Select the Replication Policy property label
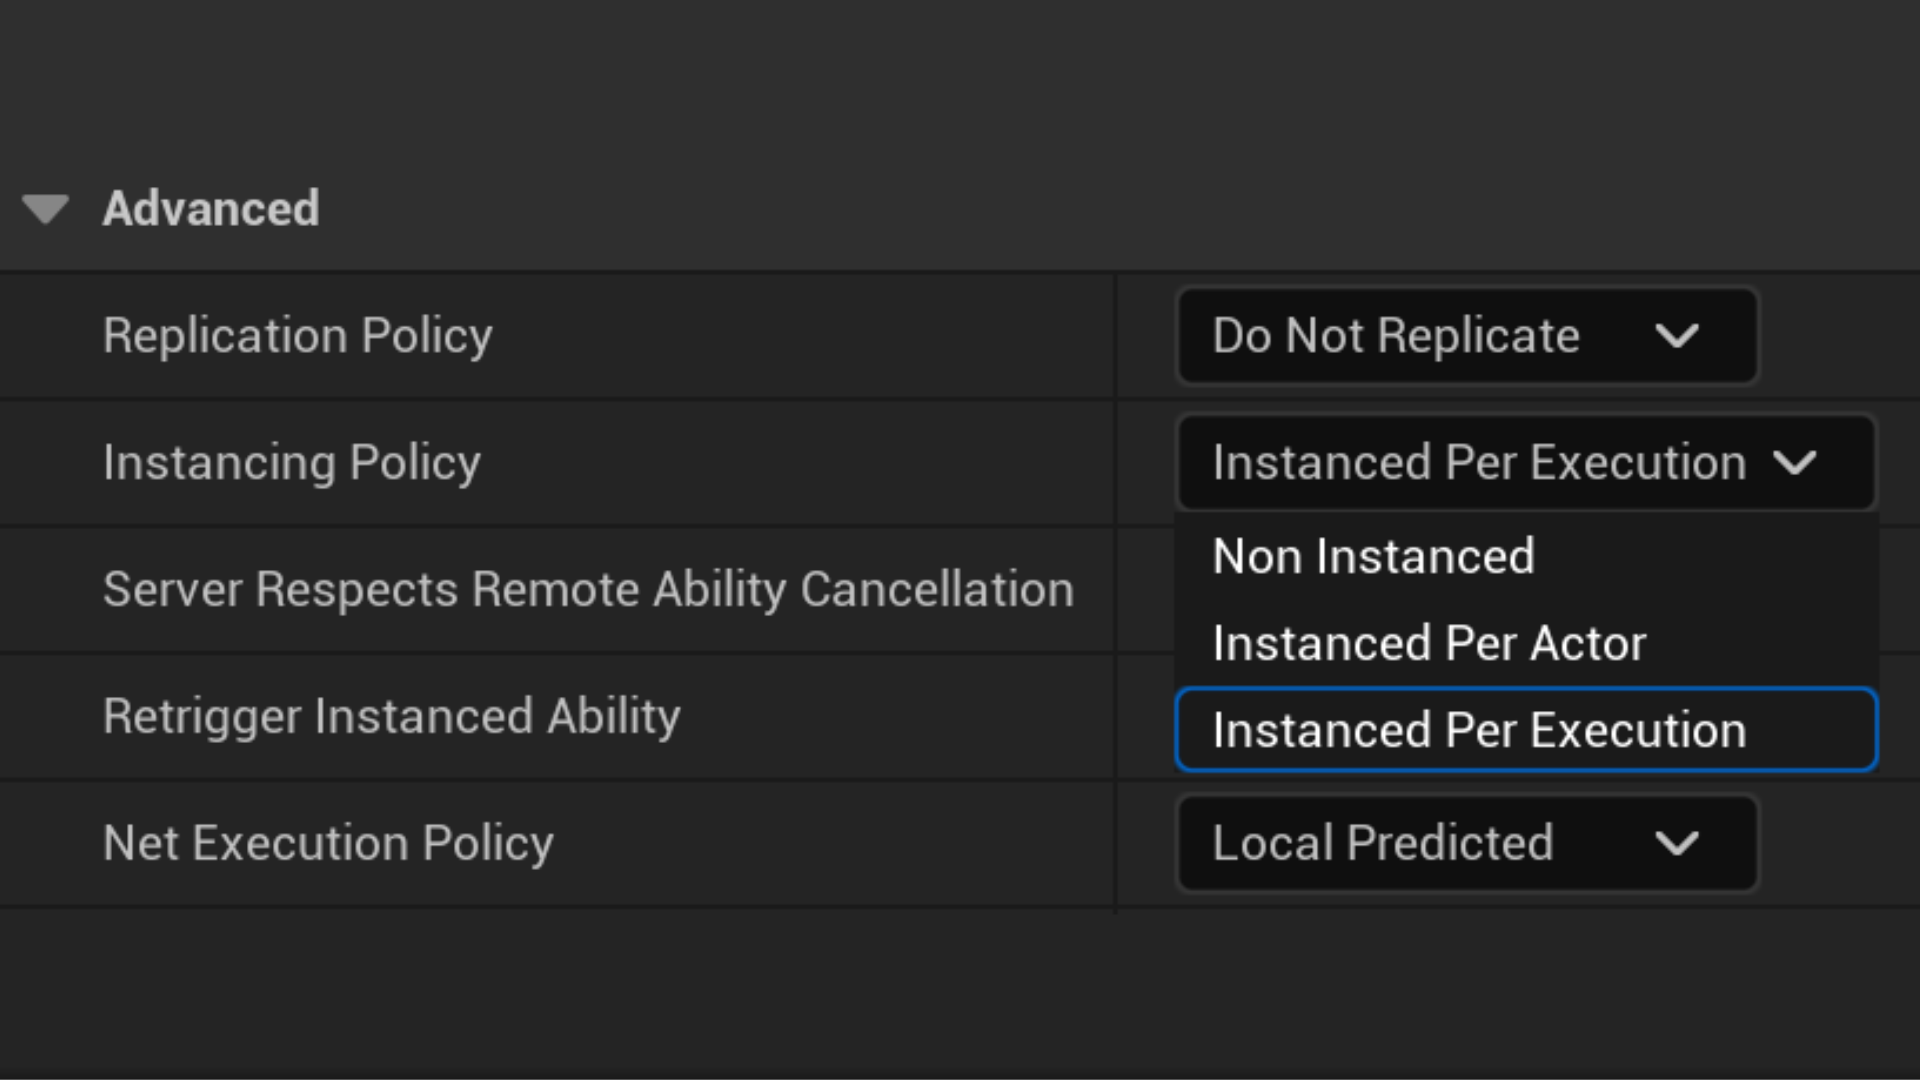1920x1080 pixels. pyautogui.click(x=298, y=336)
